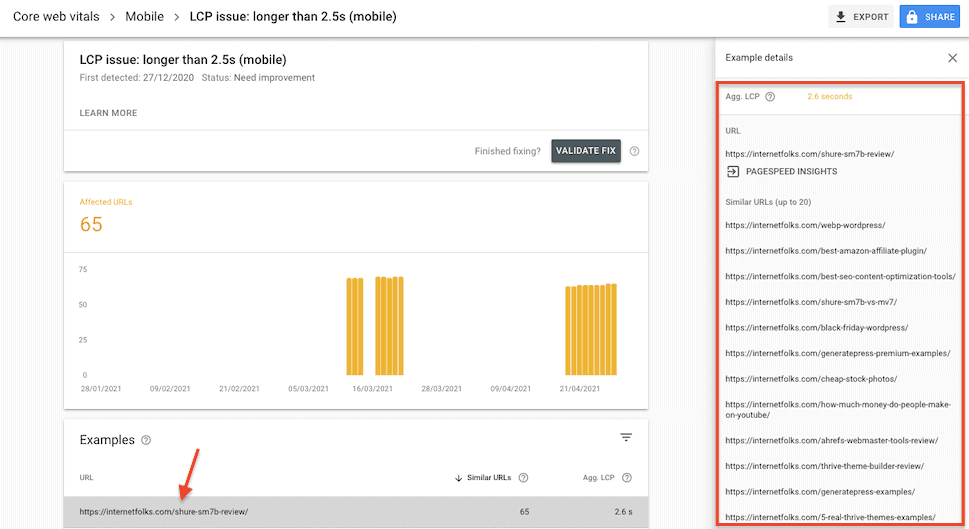Image resolution: width=969 pixels, height=529 pixels.
Task: Click the Agg. LCP column header text
Action: click(598, 478)
